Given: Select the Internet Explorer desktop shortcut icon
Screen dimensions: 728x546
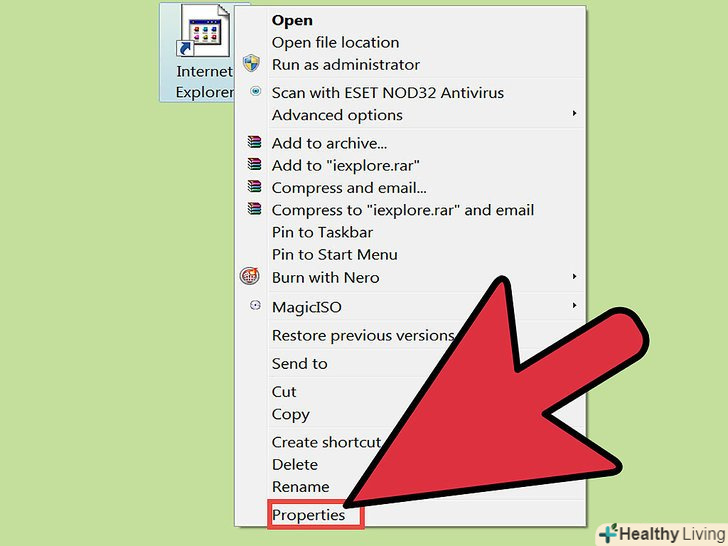Looking at the screenshot, I should (x=204, y=32).
